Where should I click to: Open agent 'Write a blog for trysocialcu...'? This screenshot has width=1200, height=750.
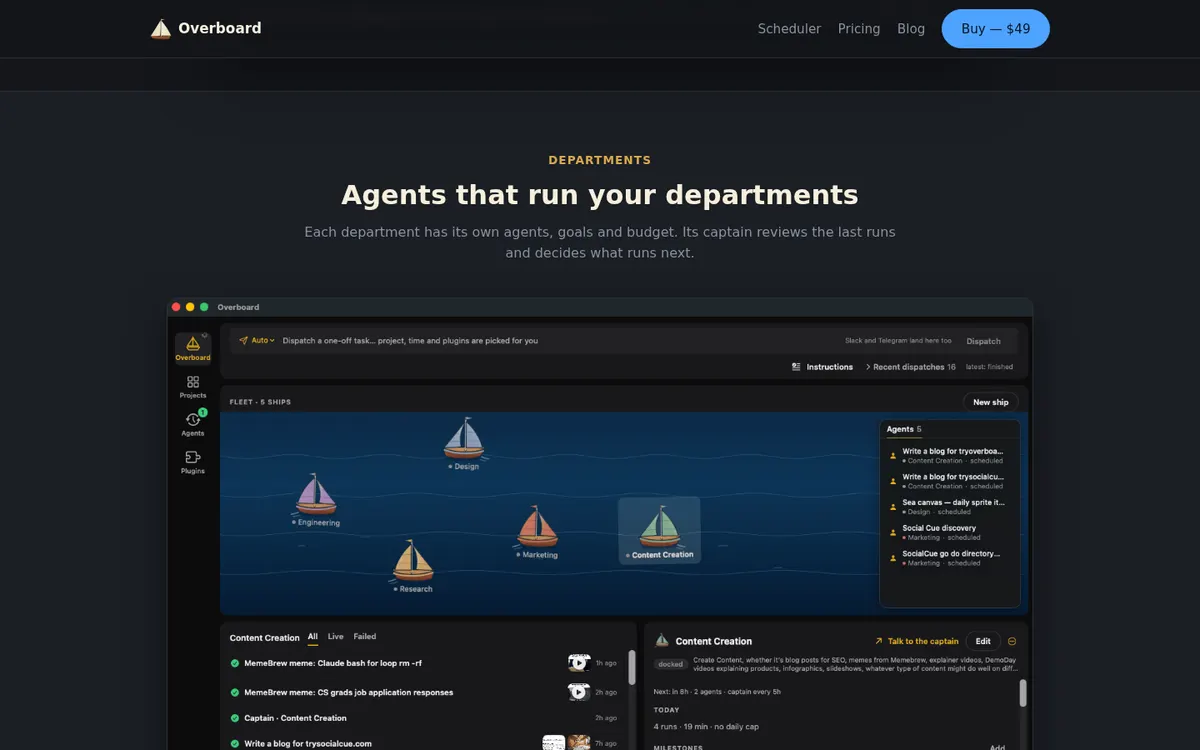pyautogui.click(x=948, y=481)
